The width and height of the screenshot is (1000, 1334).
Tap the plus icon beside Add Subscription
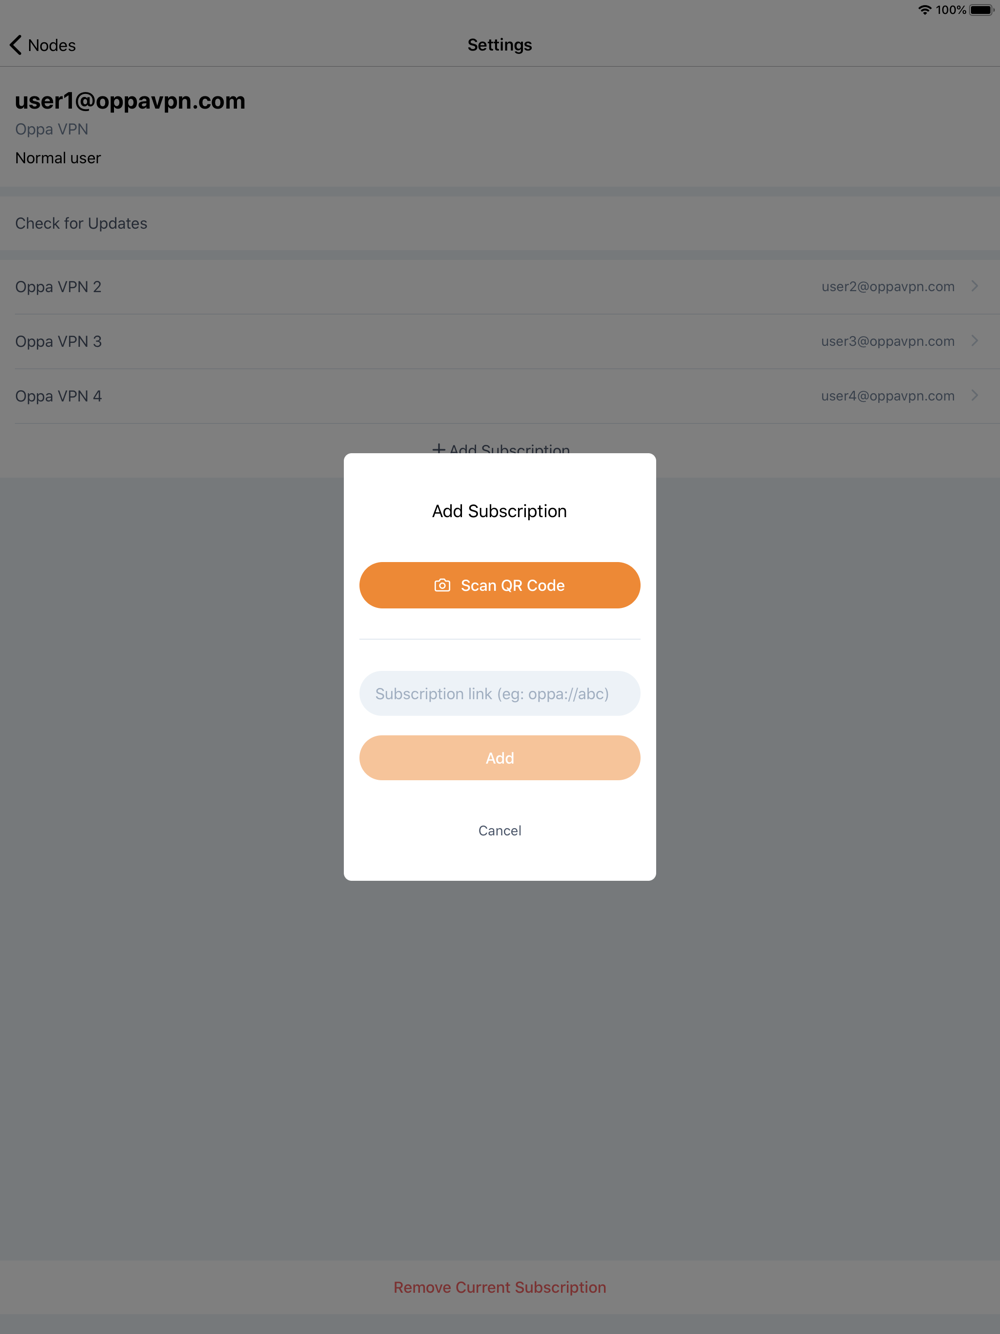point(438,449)
